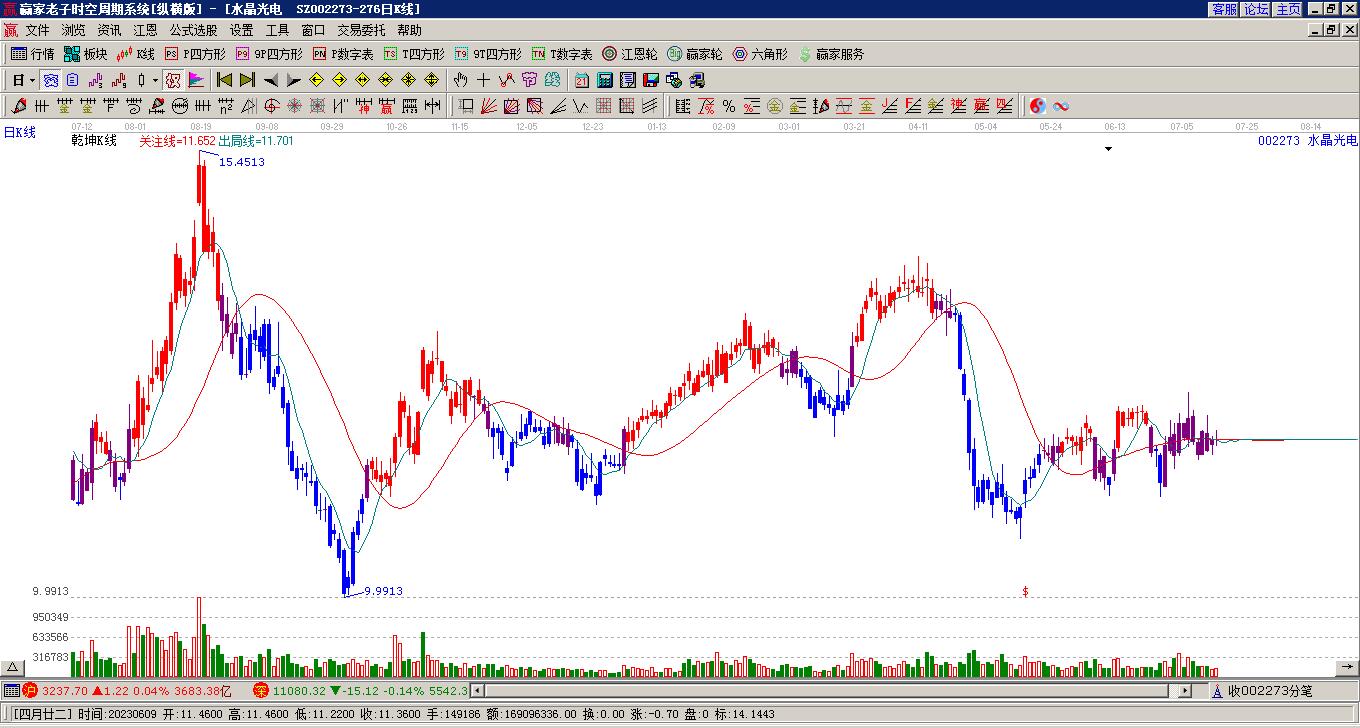Open the 帮助 menu
The width and height of the screenshot is (1360, 728).
coord(410,31)
